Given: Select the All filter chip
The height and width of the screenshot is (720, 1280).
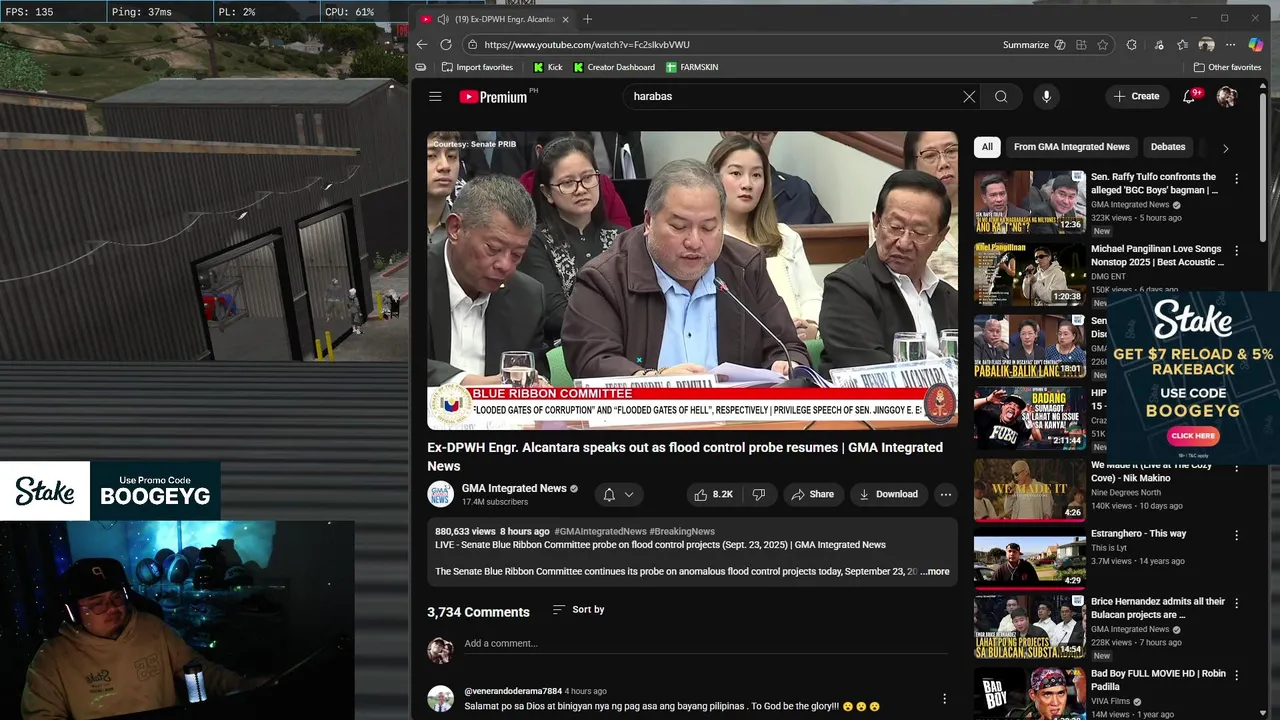Looking at the screenshot, I should pyautogui.click(x=987, y=147).
